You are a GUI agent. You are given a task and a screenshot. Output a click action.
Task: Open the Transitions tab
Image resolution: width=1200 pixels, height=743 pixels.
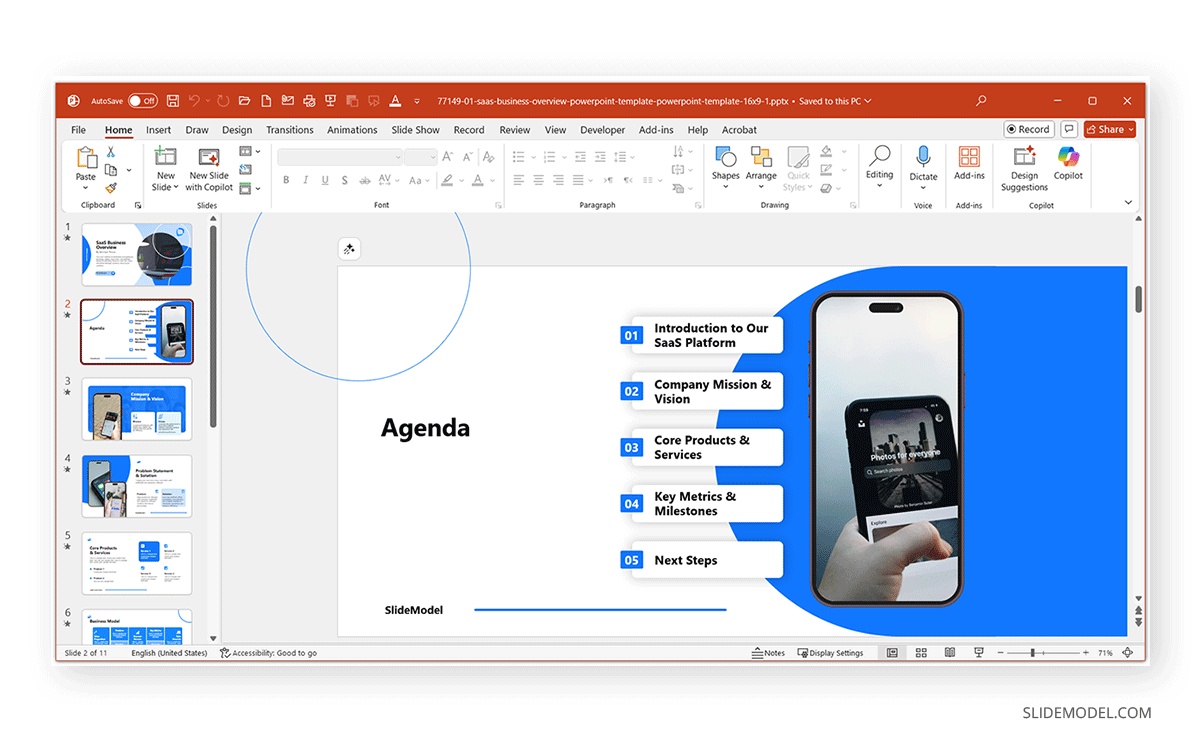289,130
